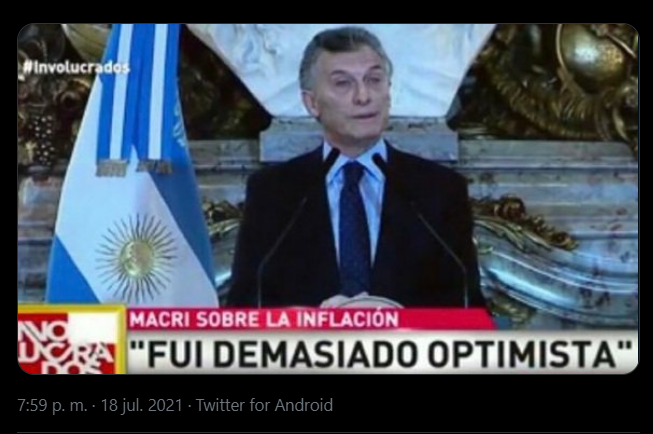Click the "FUI DEMASIADO OPTIMISTA" headline banner
The width and height of the screenshot is (653, 434).
click(381, 353)
